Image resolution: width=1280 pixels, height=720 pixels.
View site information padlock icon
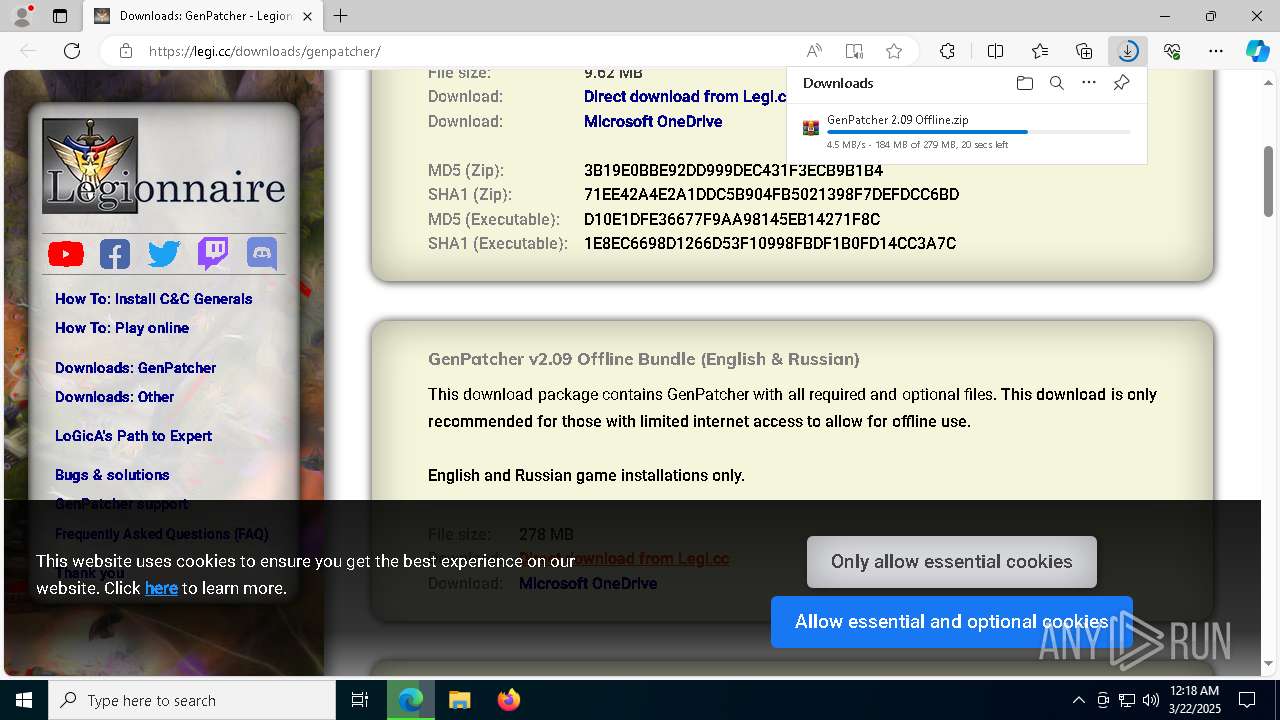click(x=125, y=51)
